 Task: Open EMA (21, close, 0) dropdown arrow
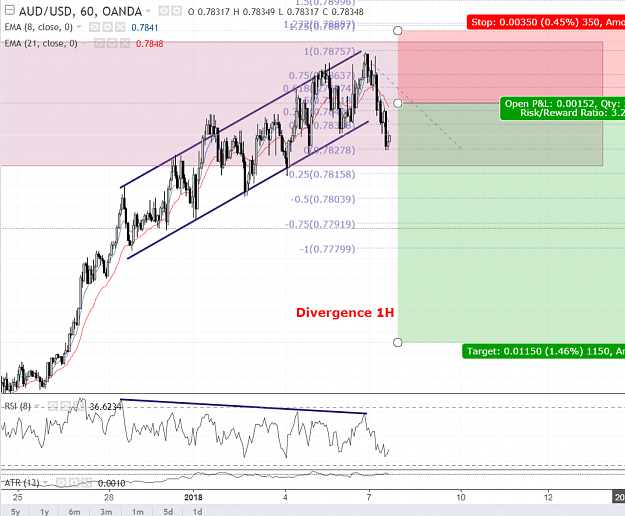click(x=84, y=43)
